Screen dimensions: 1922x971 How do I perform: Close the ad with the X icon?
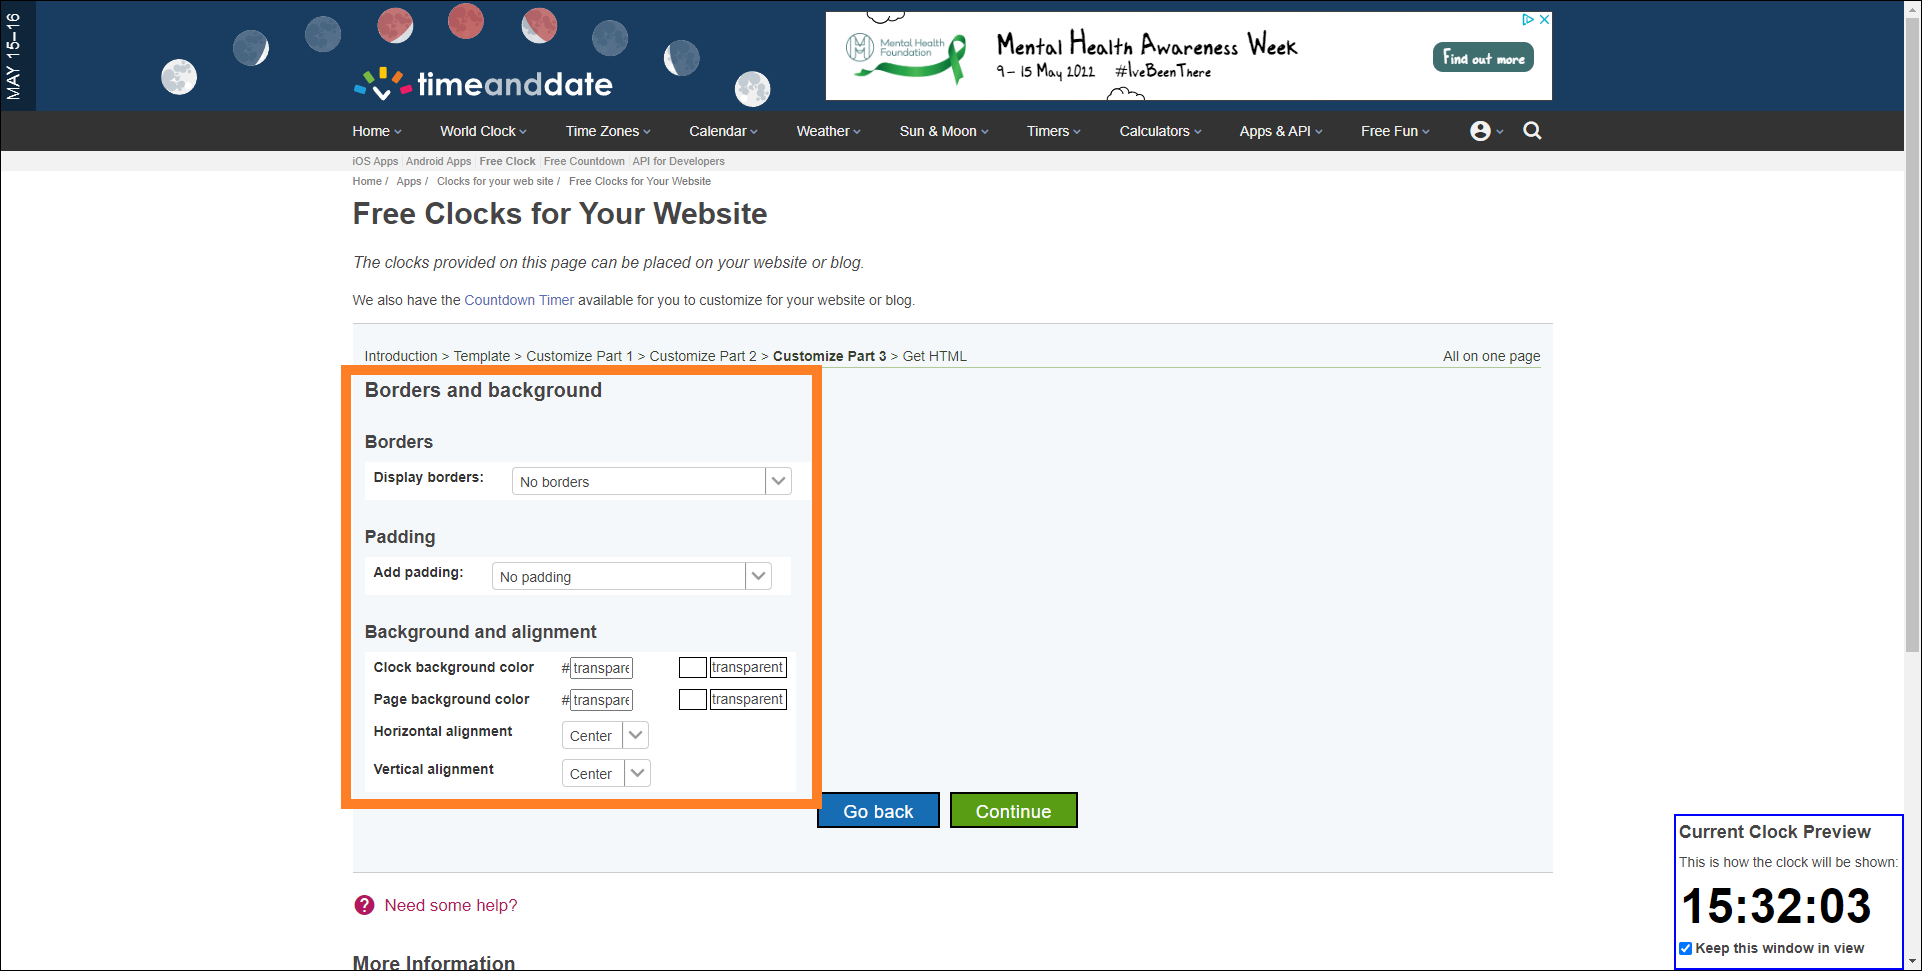(1544, 19)
